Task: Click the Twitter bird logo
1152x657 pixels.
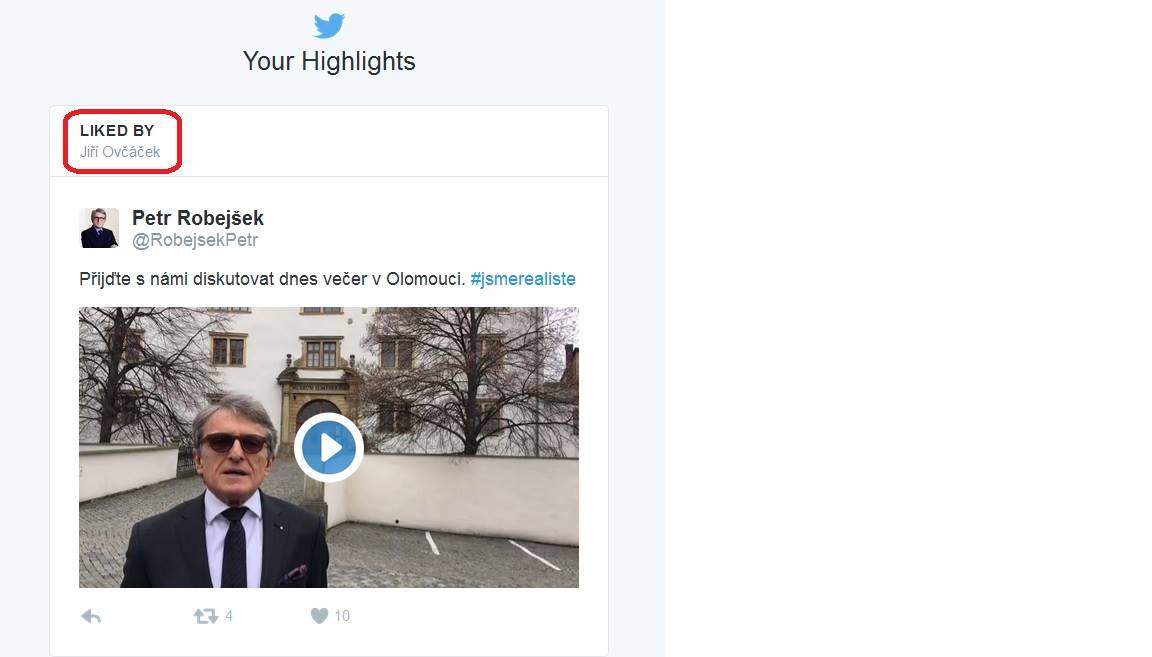Action: (329, 26)
